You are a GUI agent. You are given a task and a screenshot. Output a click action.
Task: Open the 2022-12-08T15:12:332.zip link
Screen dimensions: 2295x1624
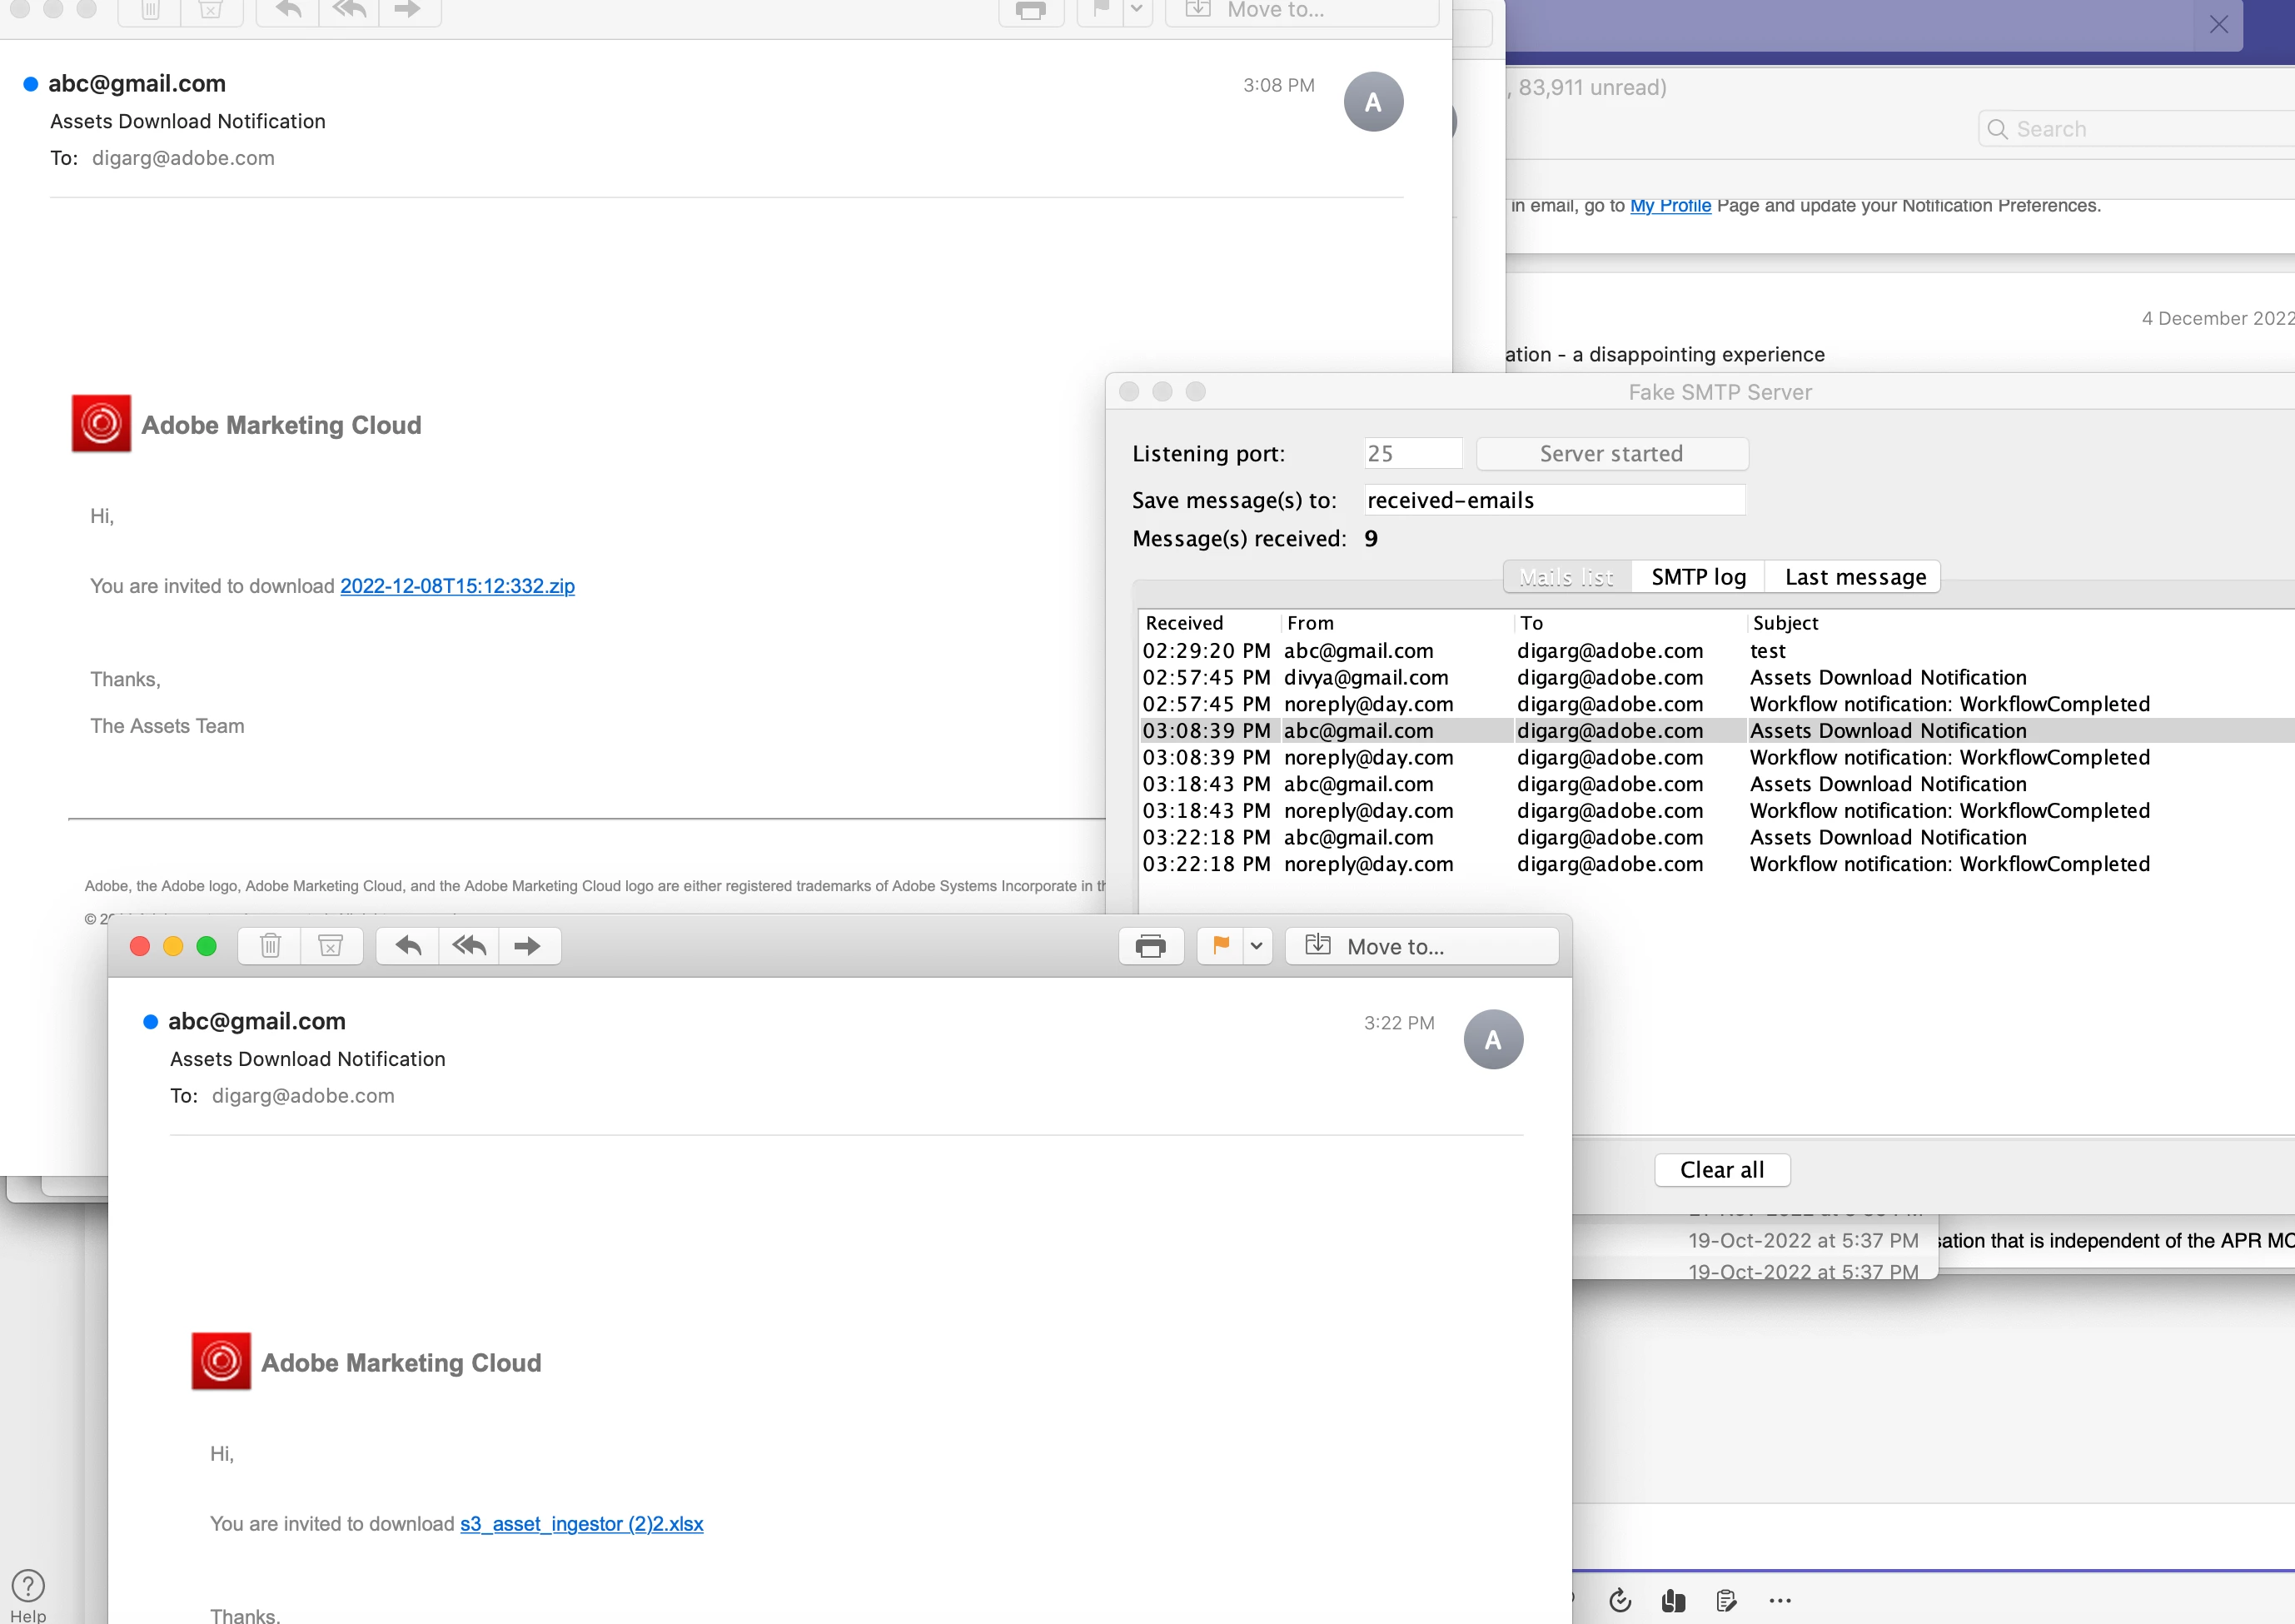(x=457, y=586)
